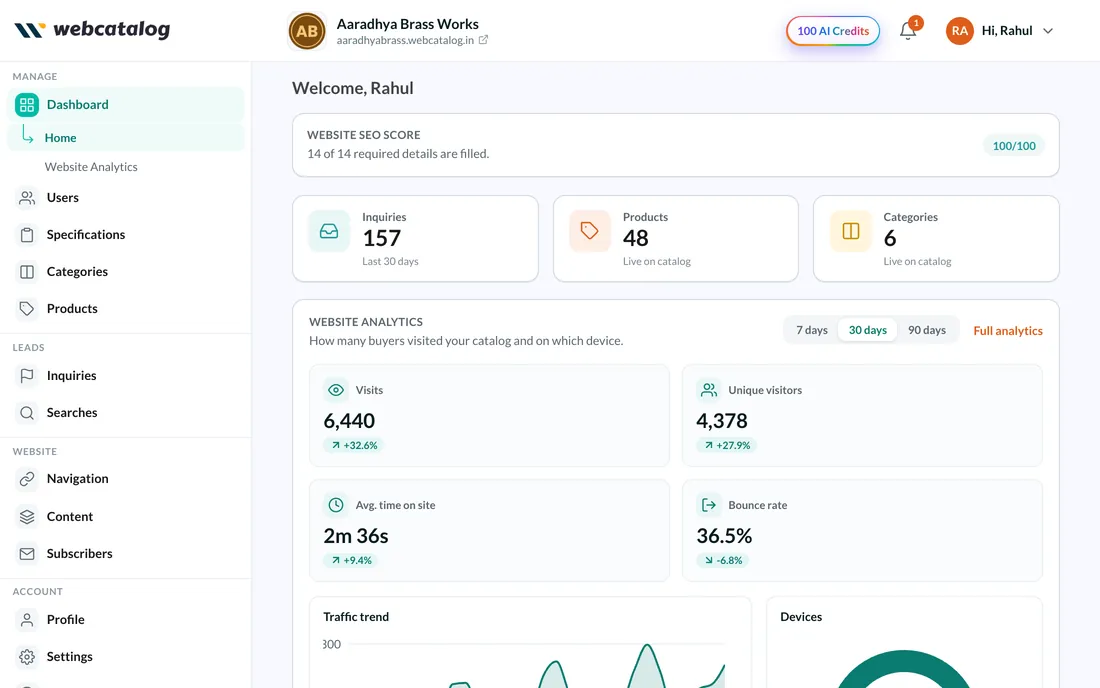Image resolution: width=1100 pixels, height=688 pixels.
Task: Select Home under Dashboard
Action: [126, 137]
